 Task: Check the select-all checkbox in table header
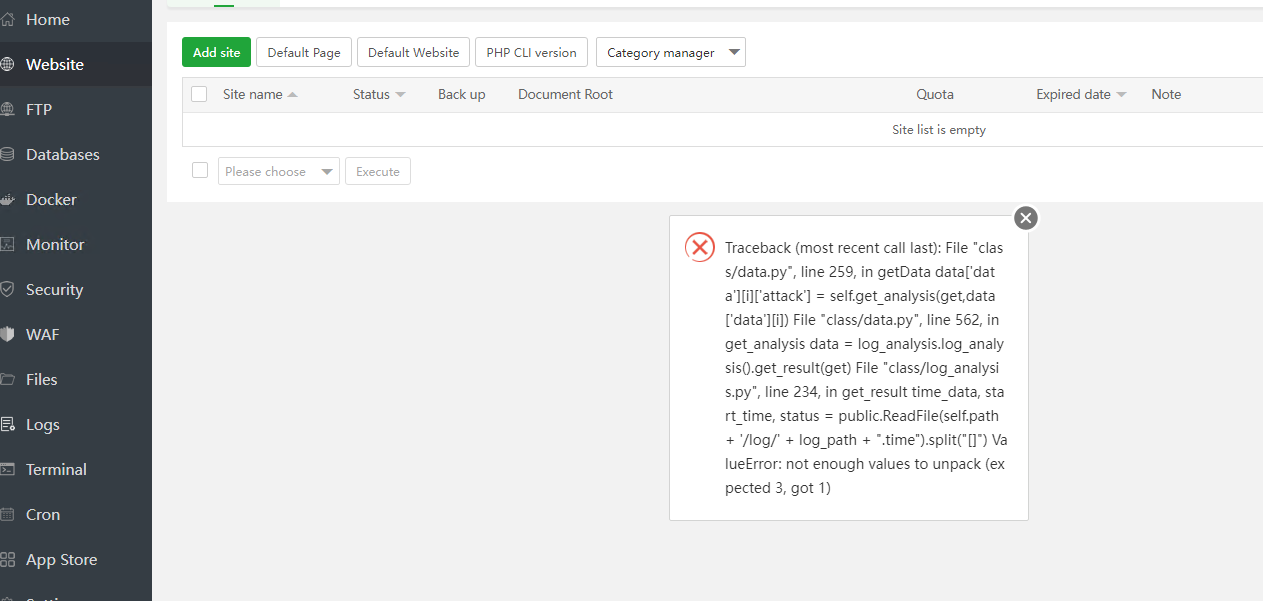click(199, 94)
